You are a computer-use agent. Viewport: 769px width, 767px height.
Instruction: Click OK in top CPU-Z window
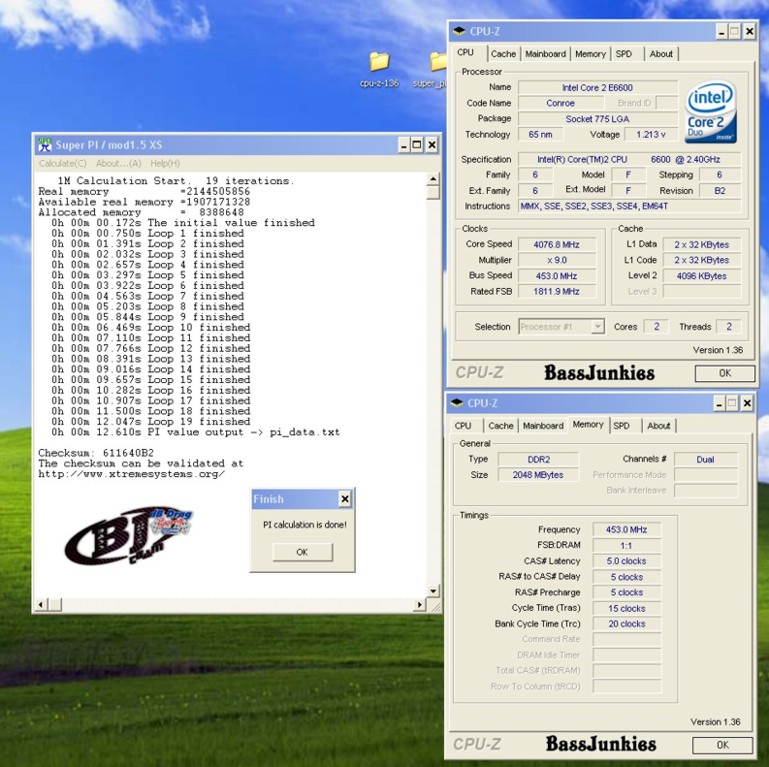[x=725, y=373]
